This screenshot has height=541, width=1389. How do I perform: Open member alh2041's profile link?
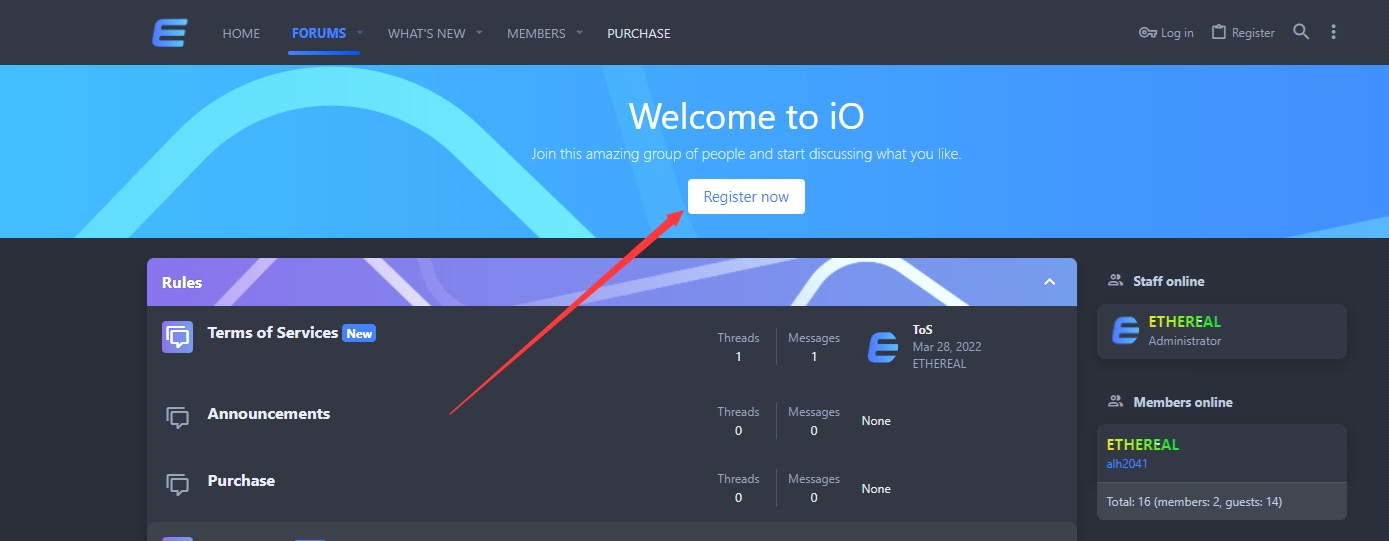point(1127,464)
